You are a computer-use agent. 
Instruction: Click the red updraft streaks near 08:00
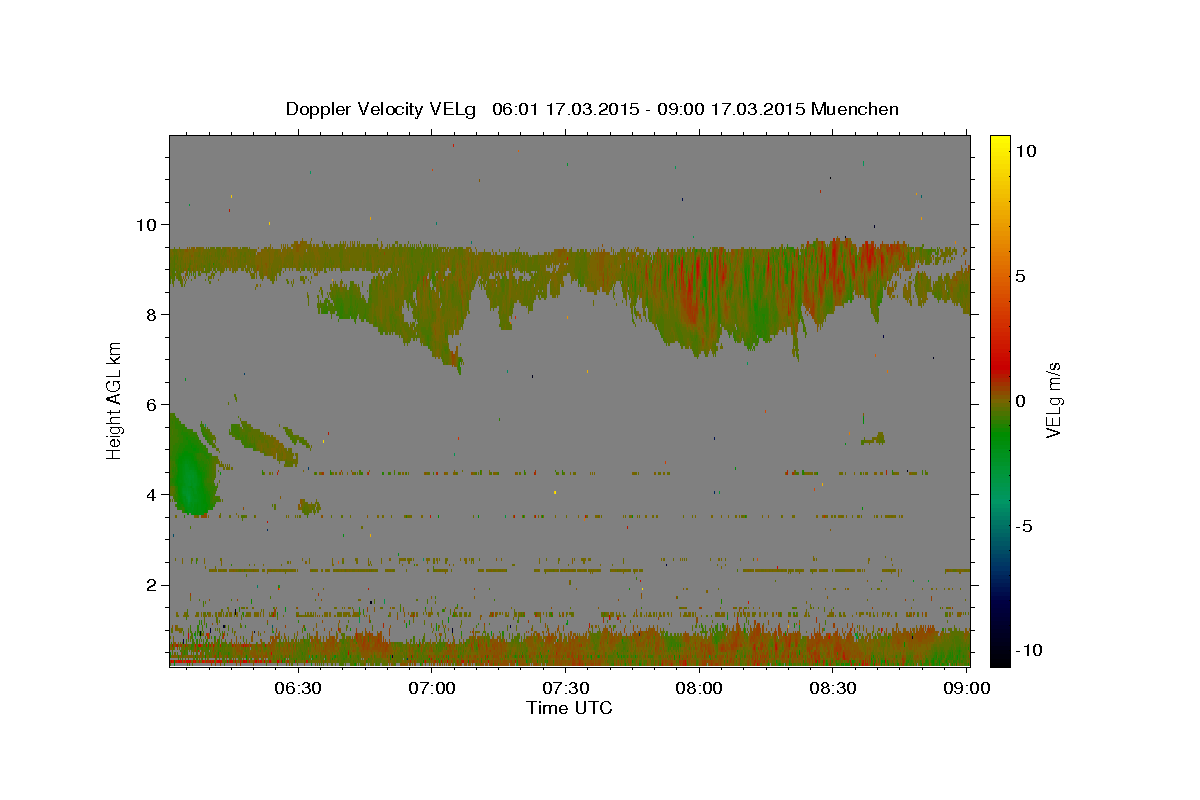[692, 290]
